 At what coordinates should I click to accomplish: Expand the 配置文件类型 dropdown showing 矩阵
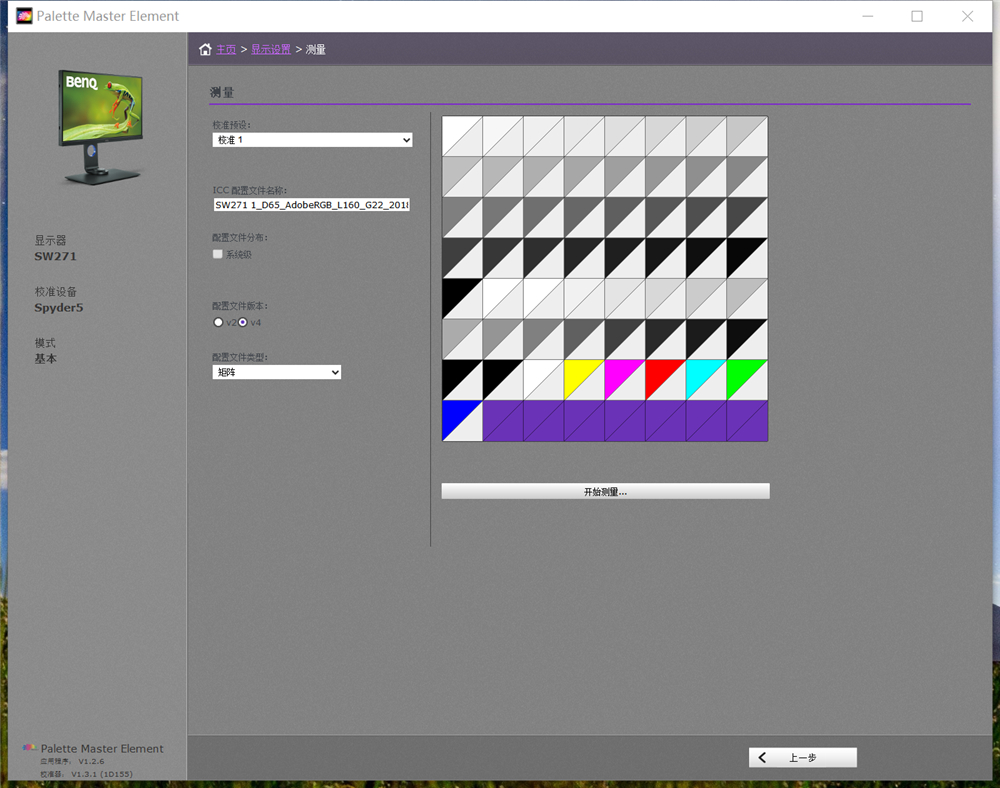click(276, 372)
